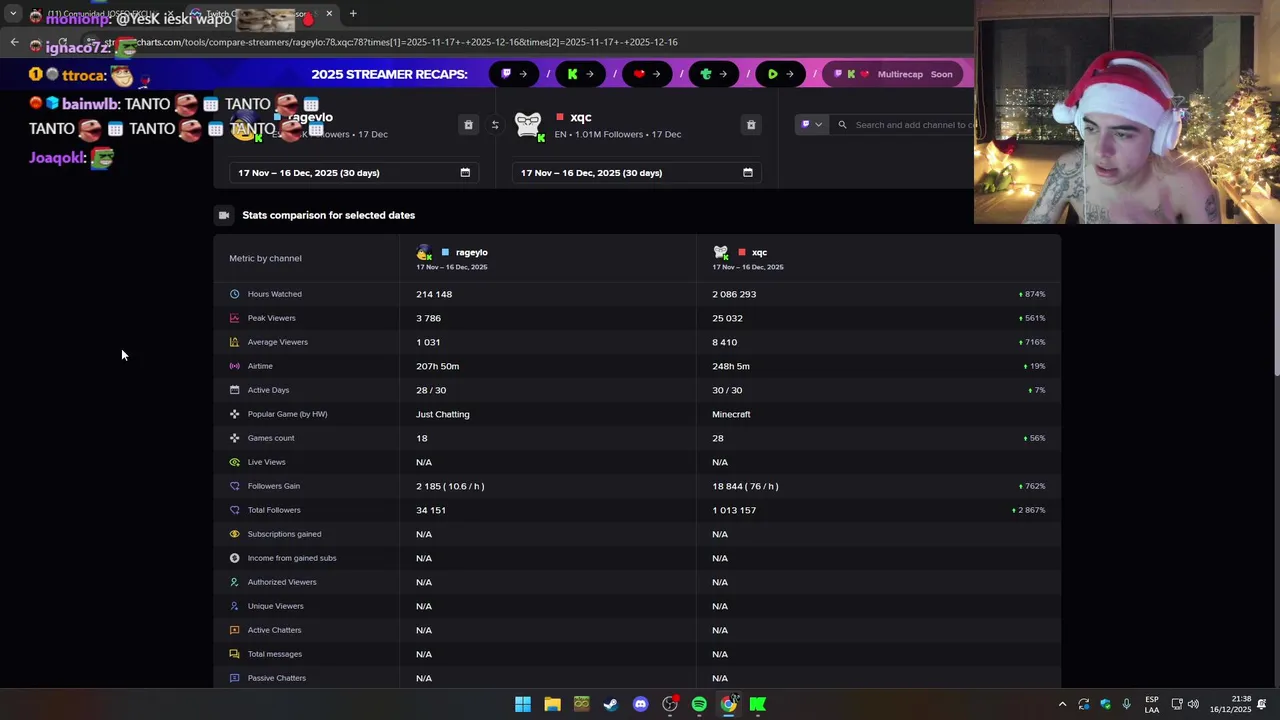Click the Average Viewers icon
The image size is (1280, 720).
click(234, 342)
